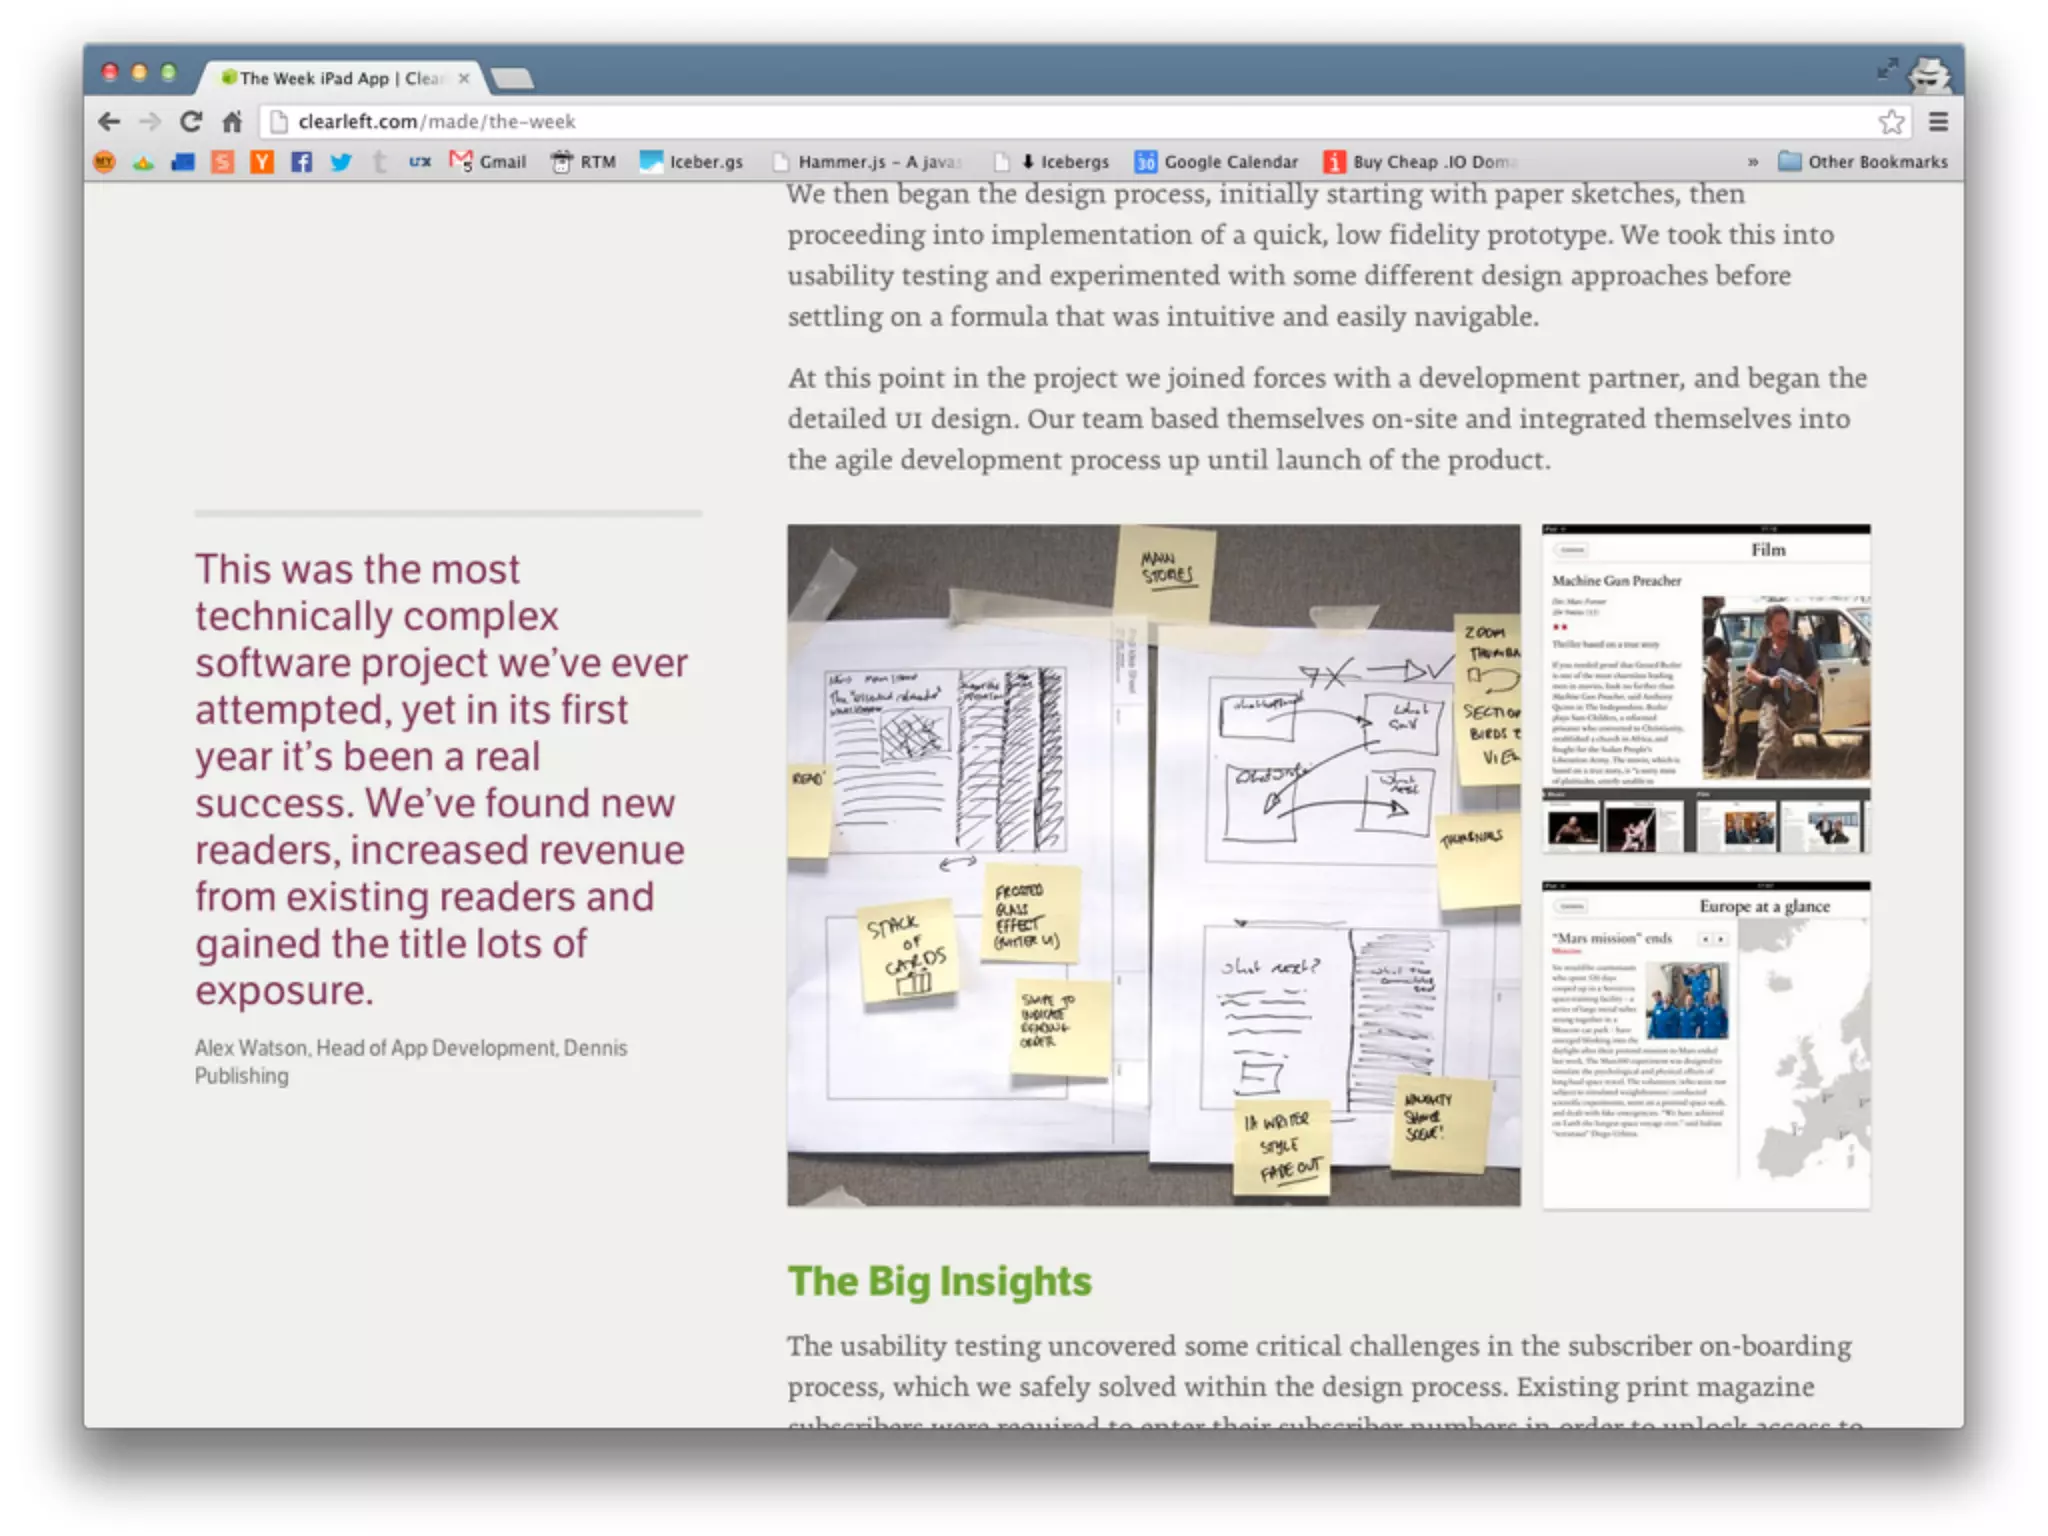2048x1536 pixels.
Task: Close The Week iPad App tab
Action: point(464,78)
